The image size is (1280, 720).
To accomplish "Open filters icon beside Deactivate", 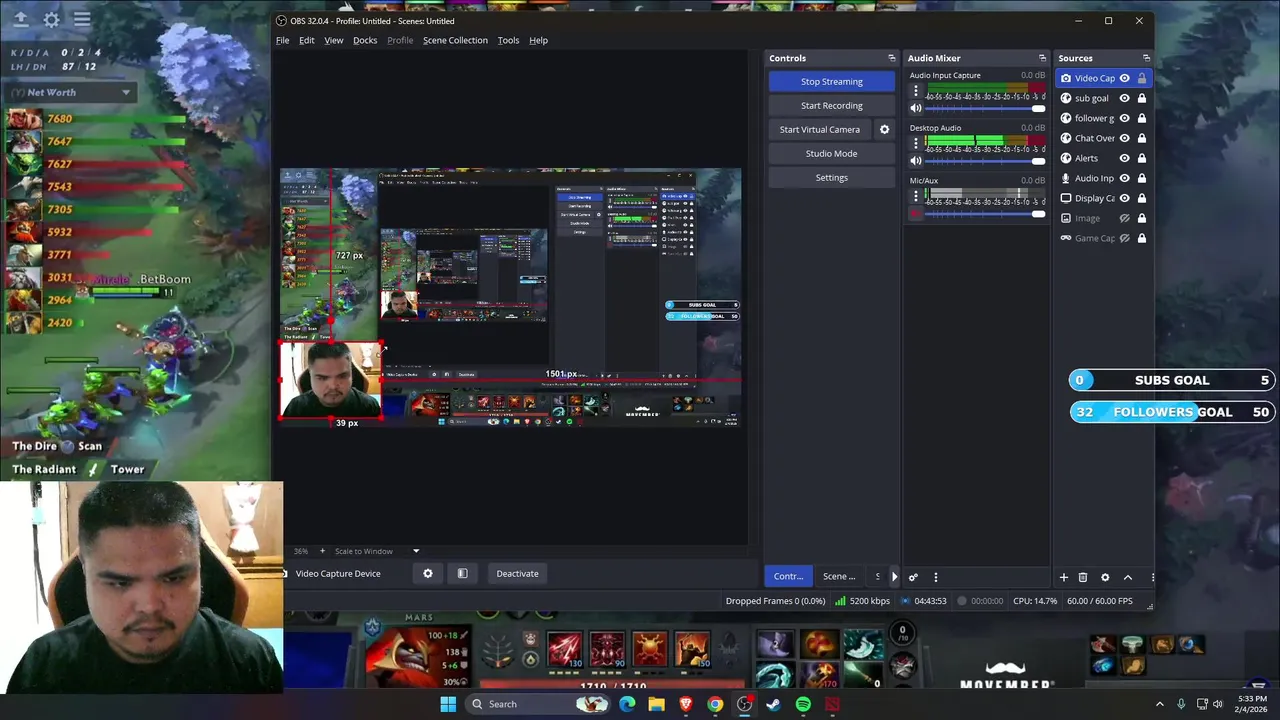I will point(462,573).
